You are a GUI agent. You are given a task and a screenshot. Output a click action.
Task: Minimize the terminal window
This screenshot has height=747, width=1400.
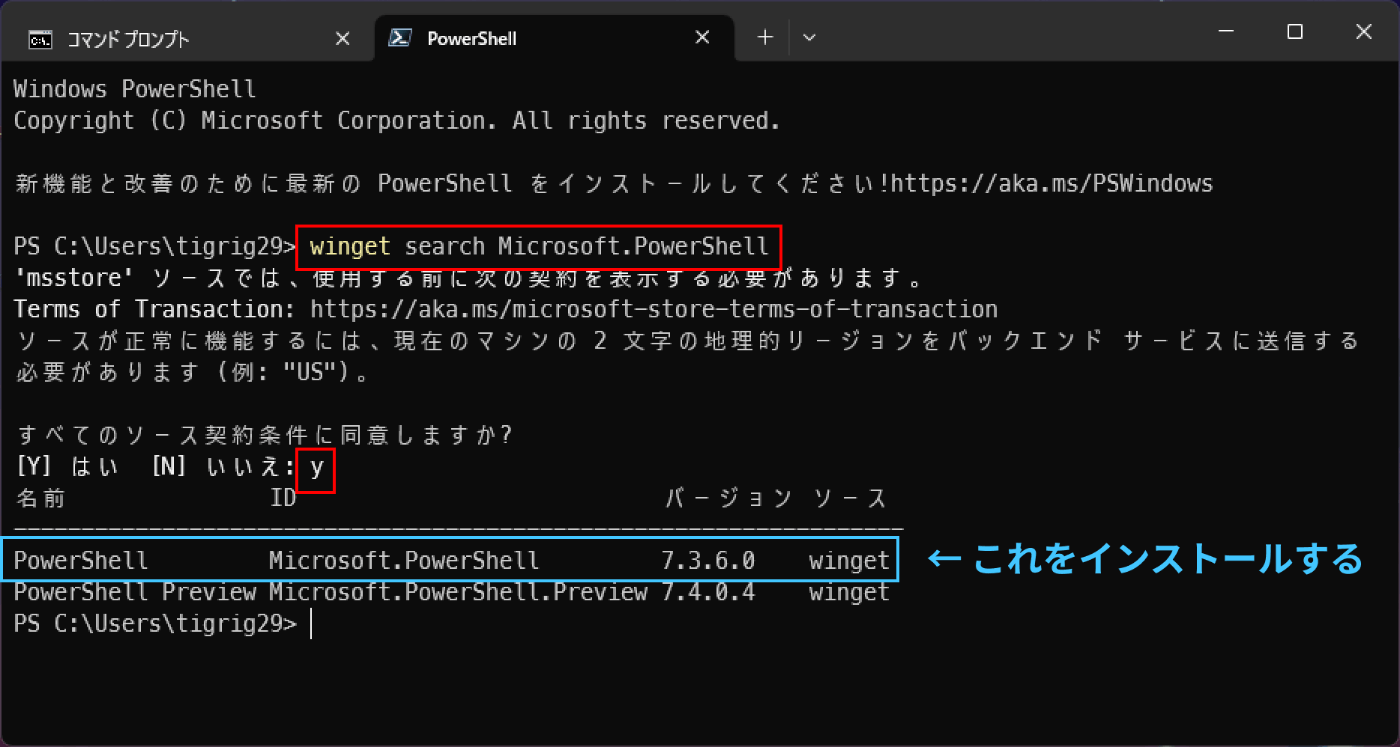coord(1225,33)
